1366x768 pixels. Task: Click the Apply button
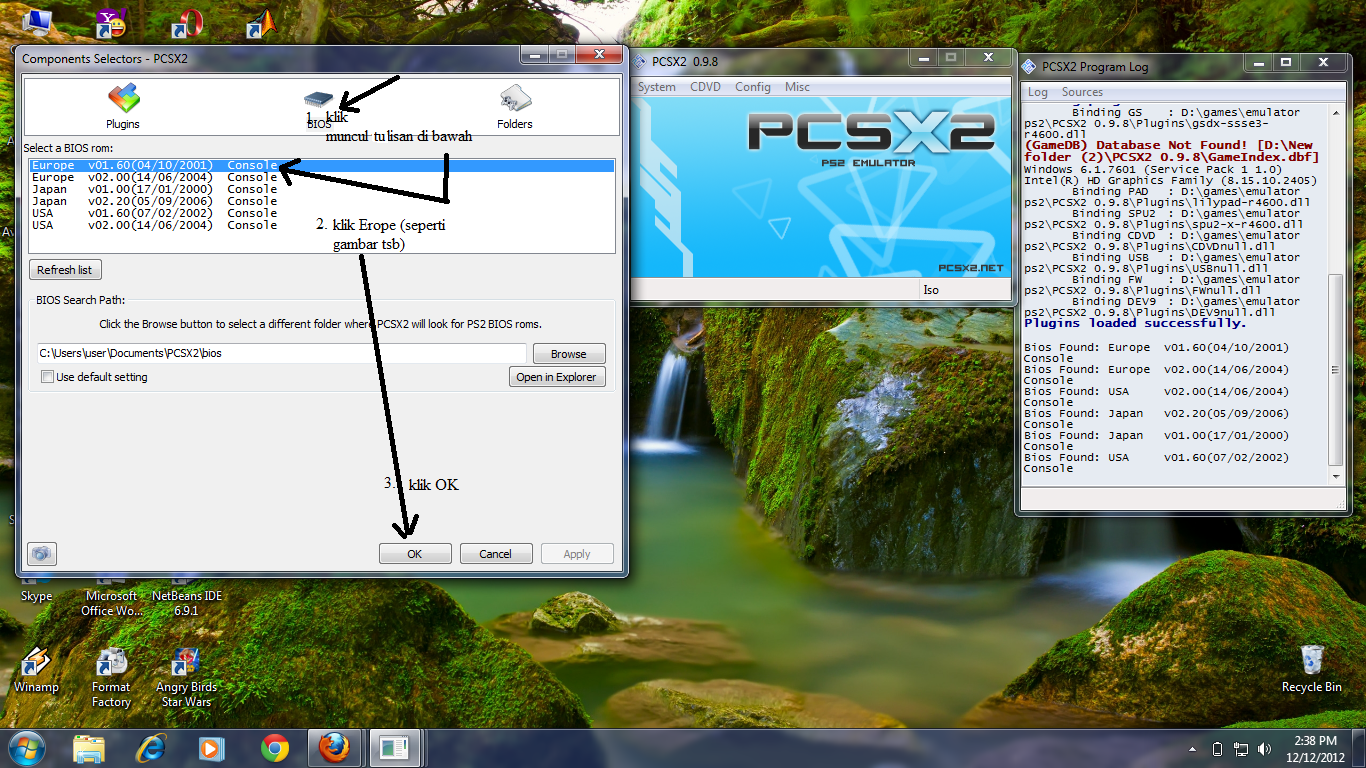(x=577, y=554)
